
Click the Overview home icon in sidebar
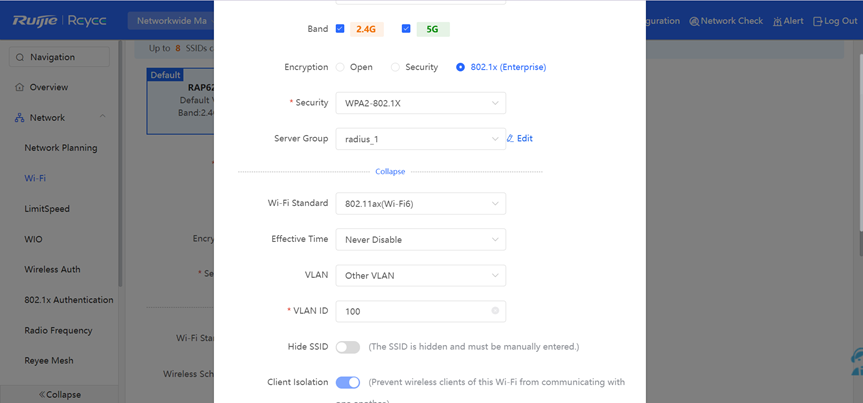click(x=20, y=87)
